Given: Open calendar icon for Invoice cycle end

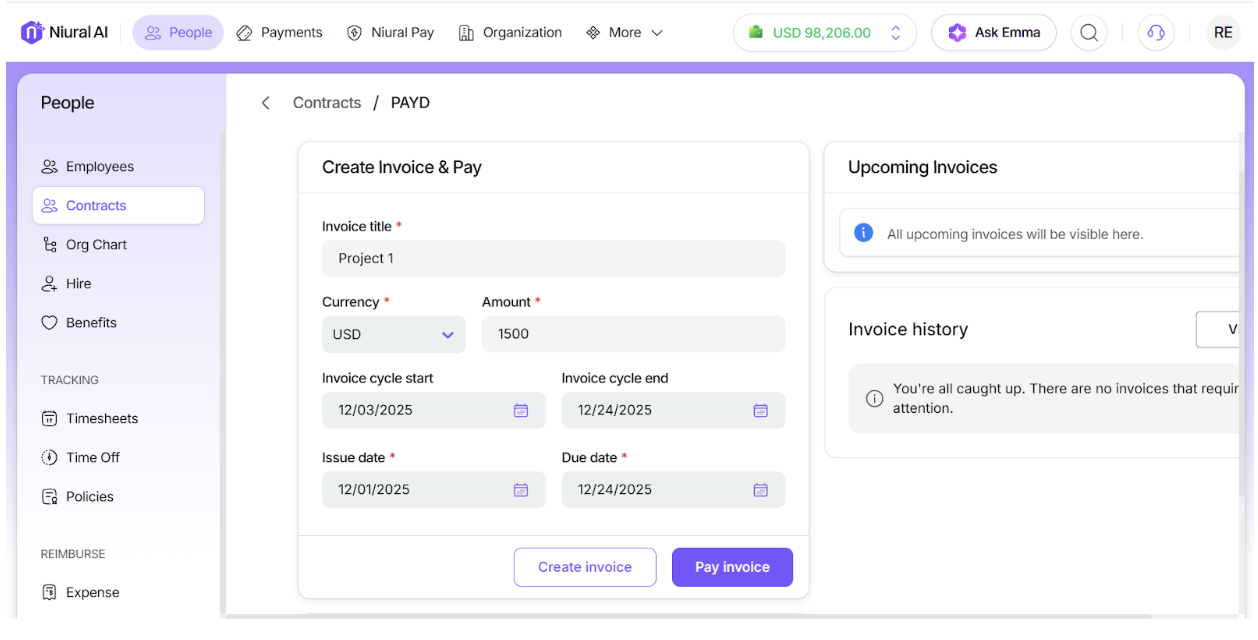Looking at the screenshot, I should coord(760,410).
